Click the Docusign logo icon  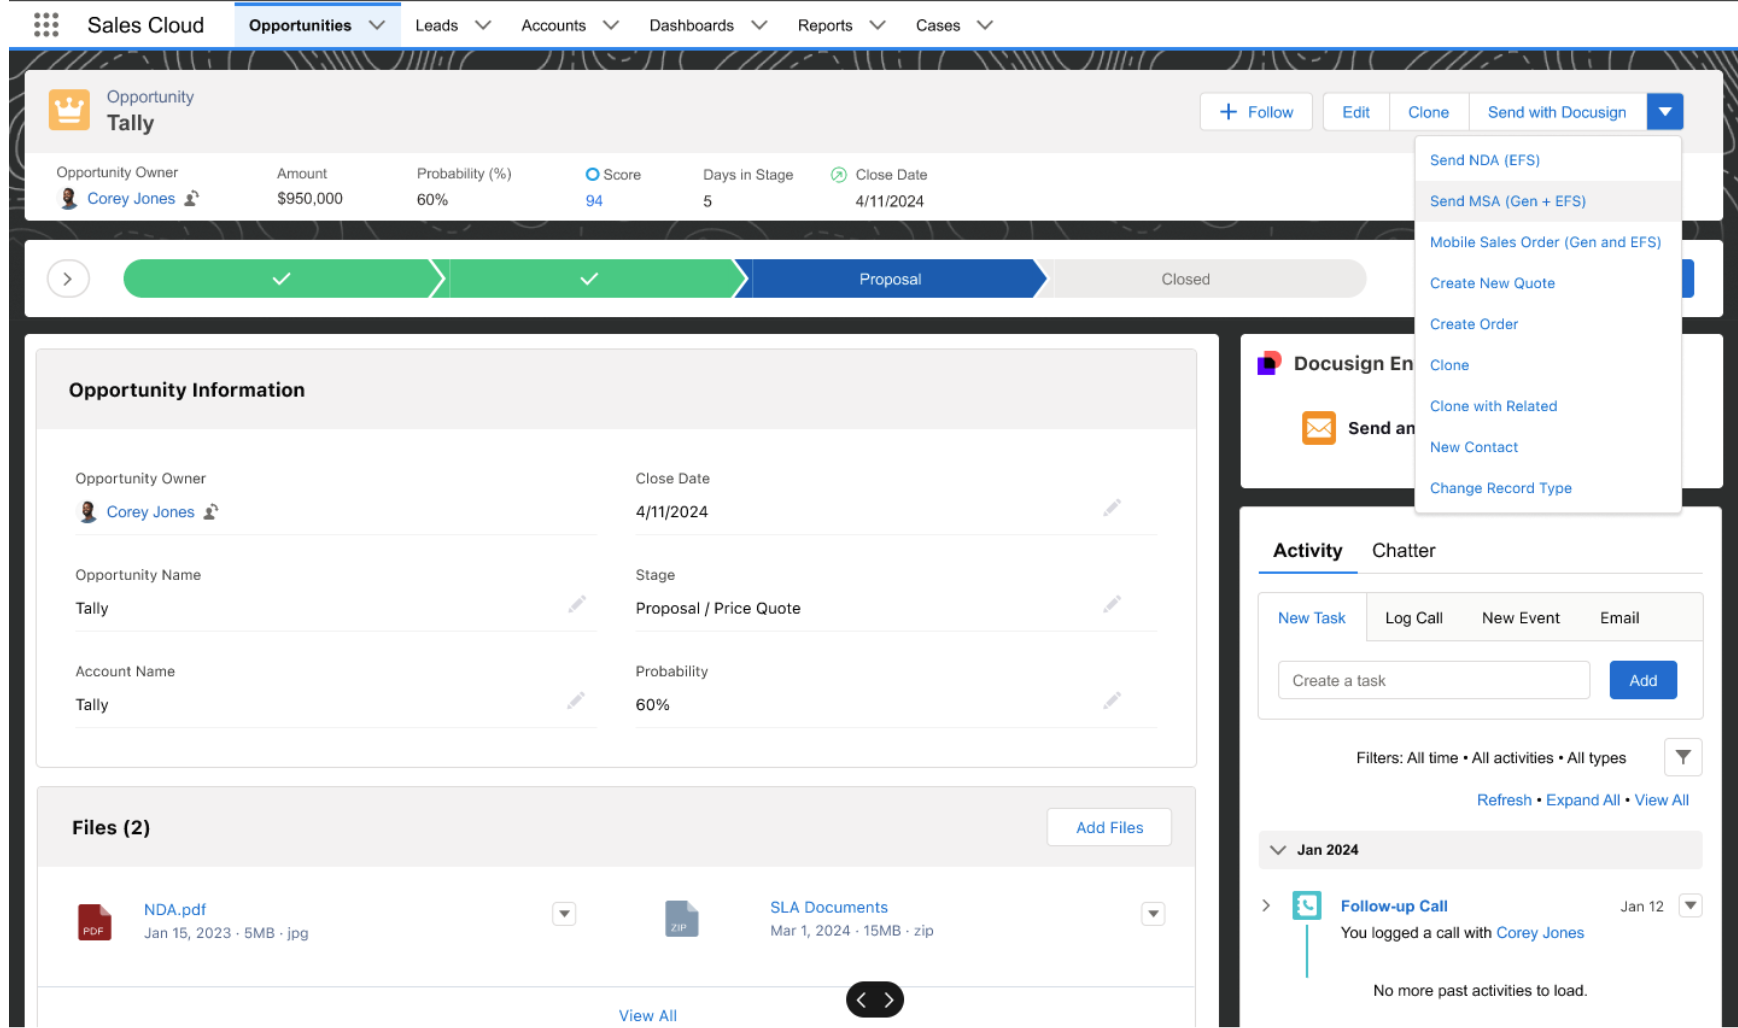pos(1269,363)
